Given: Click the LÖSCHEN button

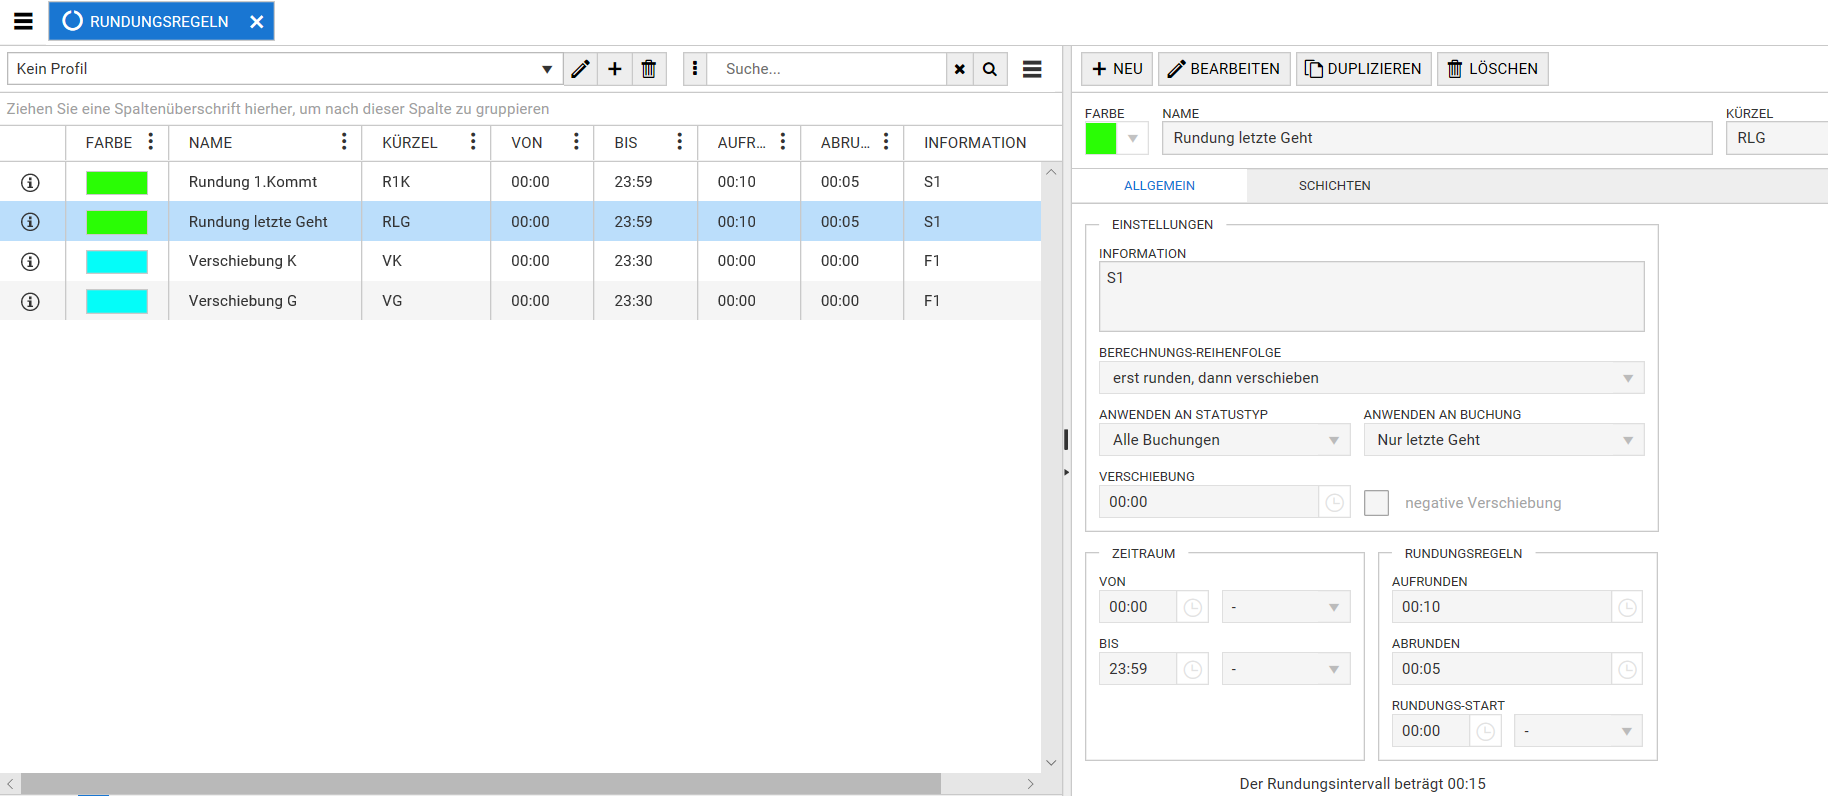Looking at the screenshot, I should point(1493,69).
